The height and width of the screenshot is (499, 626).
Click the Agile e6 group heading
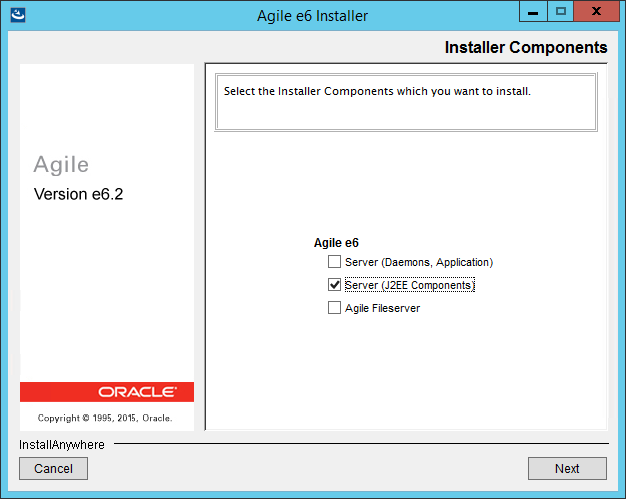[336, 243]
